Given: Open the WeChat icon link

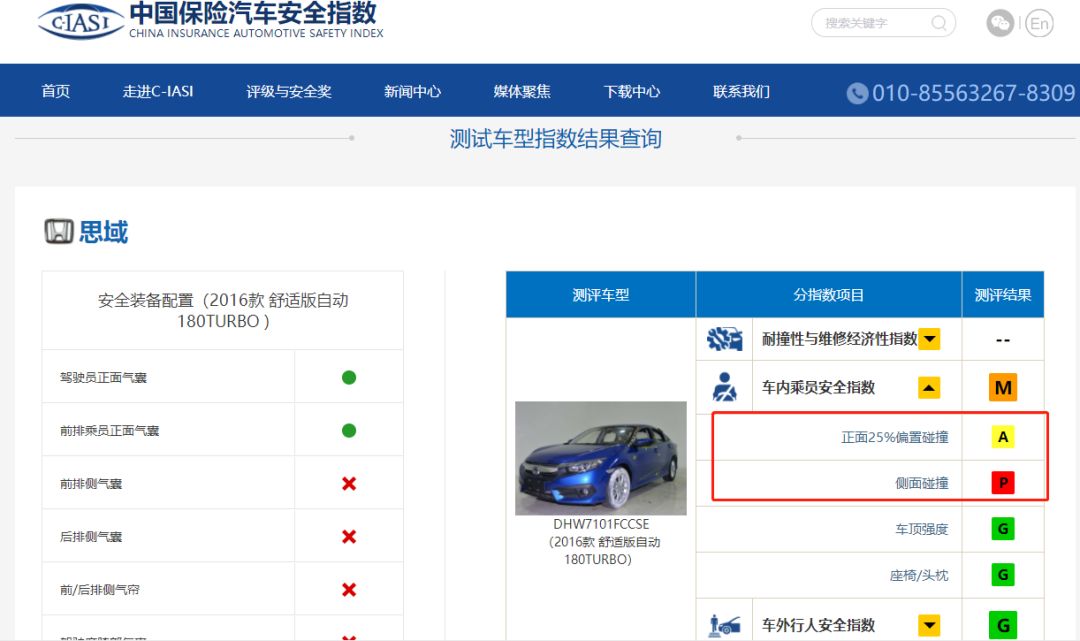Looking at the screenshot, I should click(999, 23).
